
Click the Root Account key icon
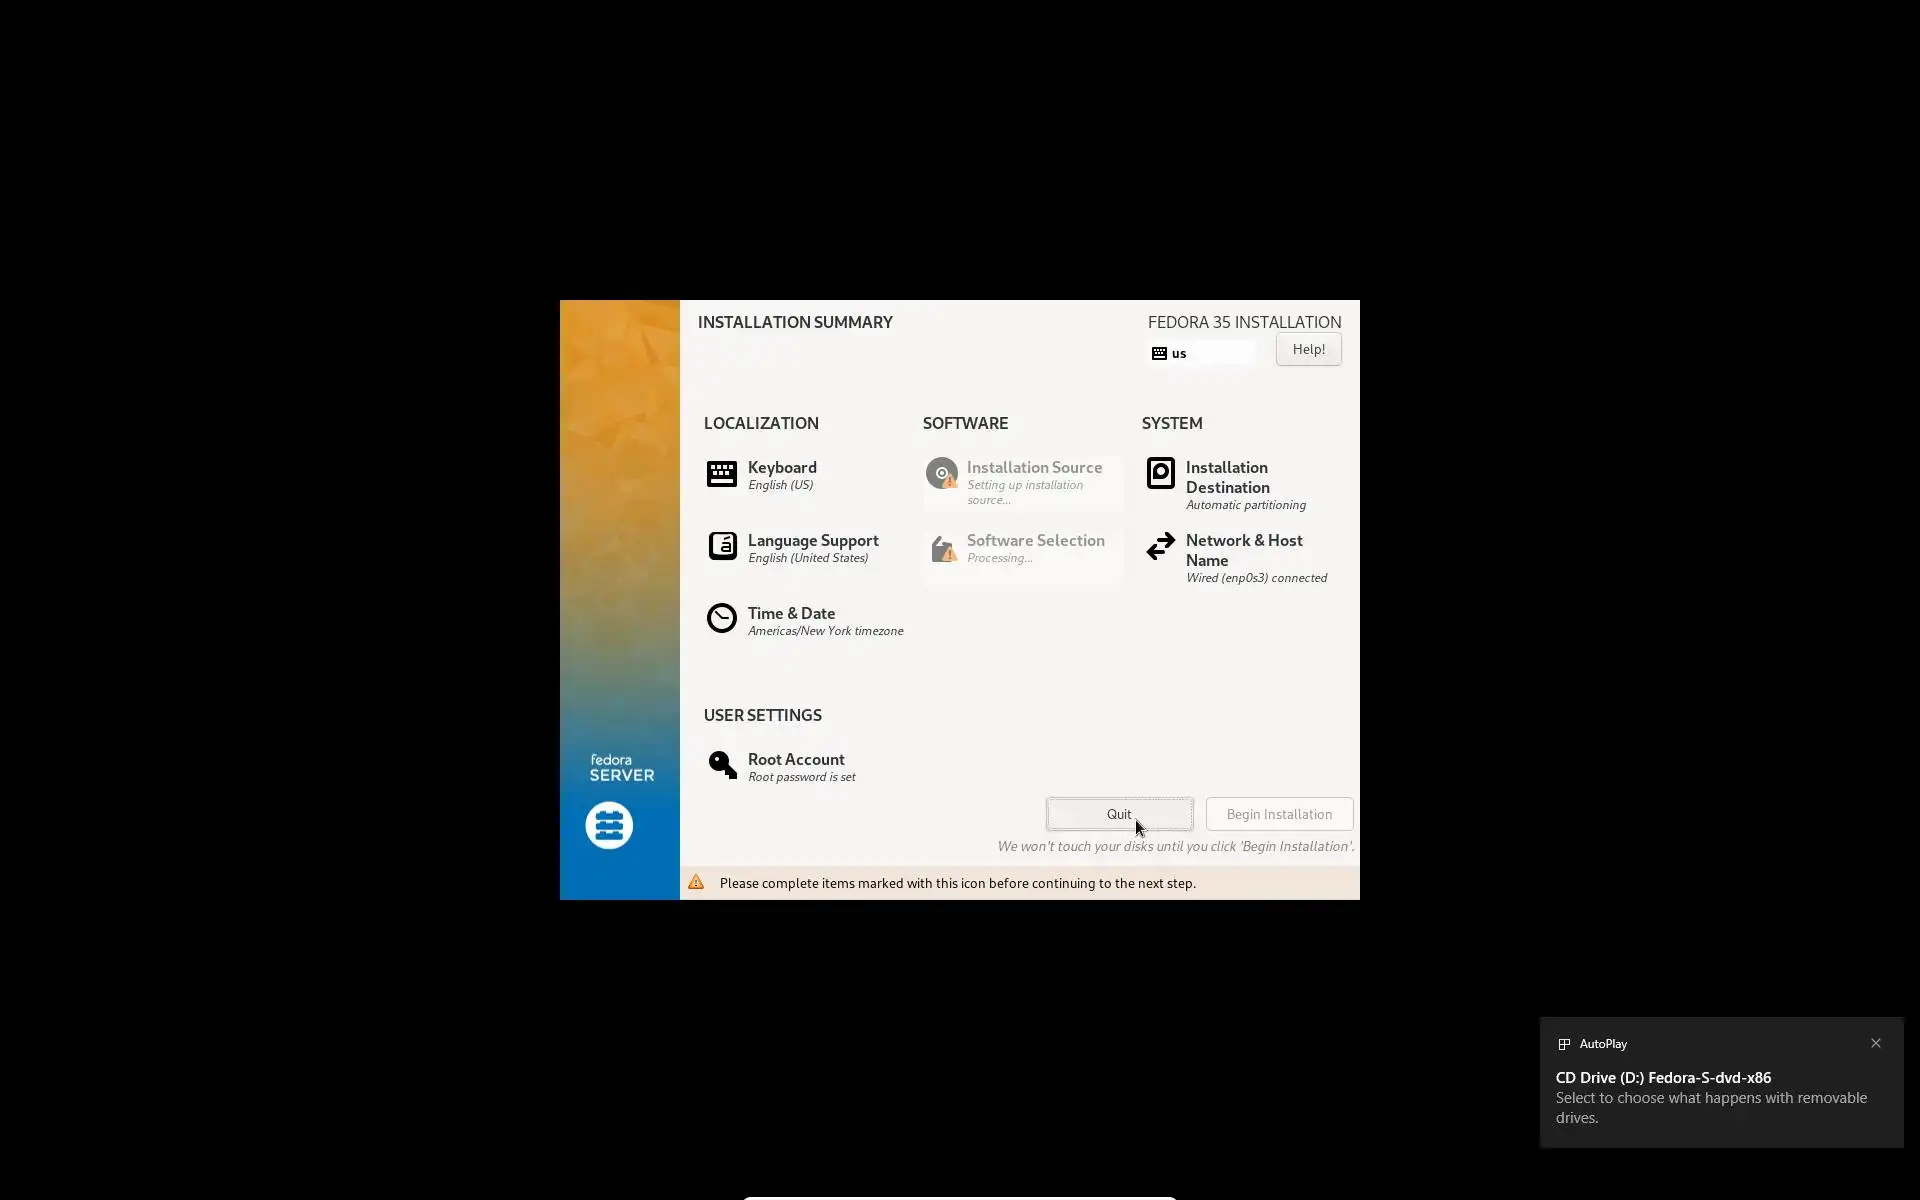click(722, 765)
